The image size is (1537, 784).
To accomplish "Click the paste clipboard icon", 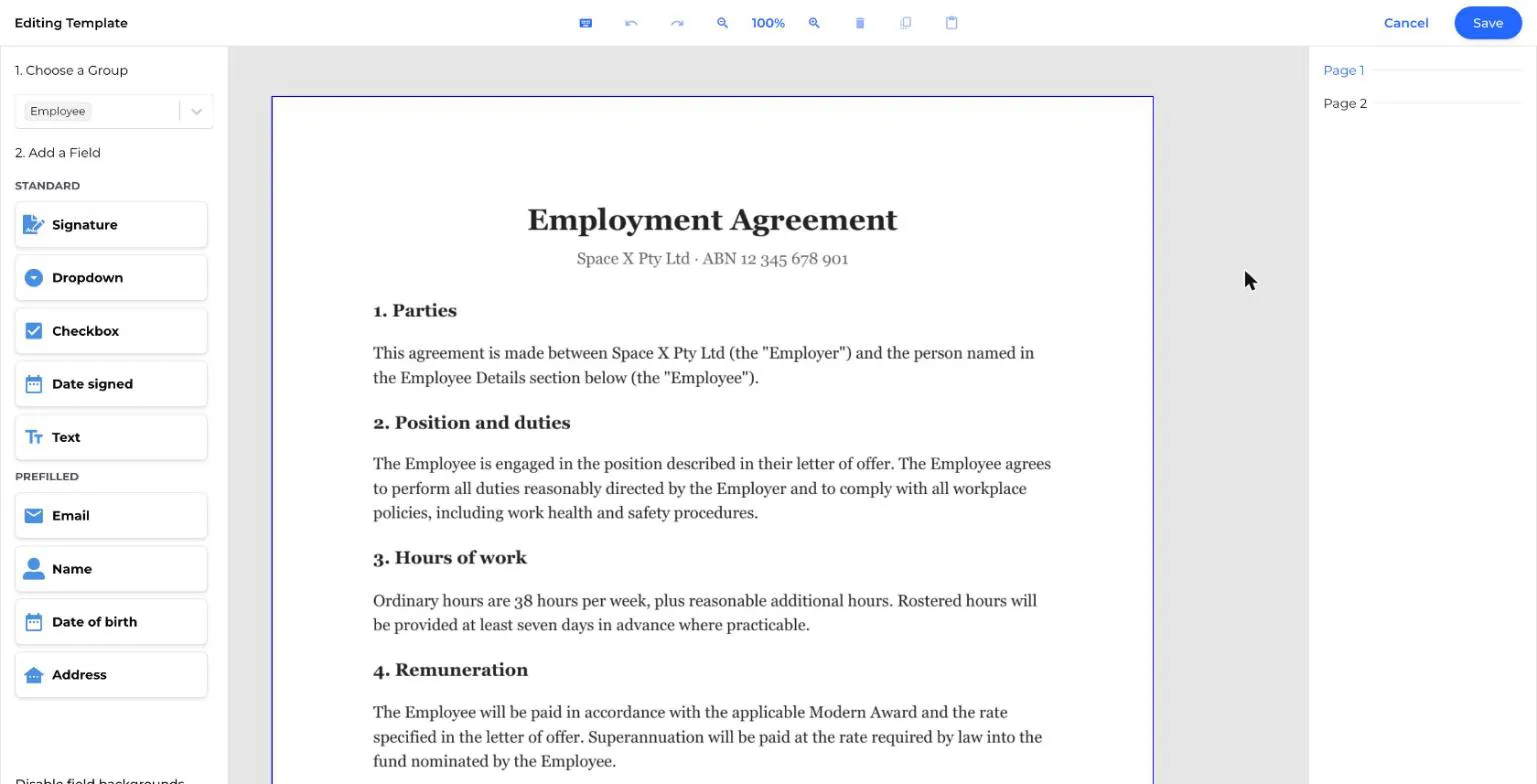I will (952, 23).
